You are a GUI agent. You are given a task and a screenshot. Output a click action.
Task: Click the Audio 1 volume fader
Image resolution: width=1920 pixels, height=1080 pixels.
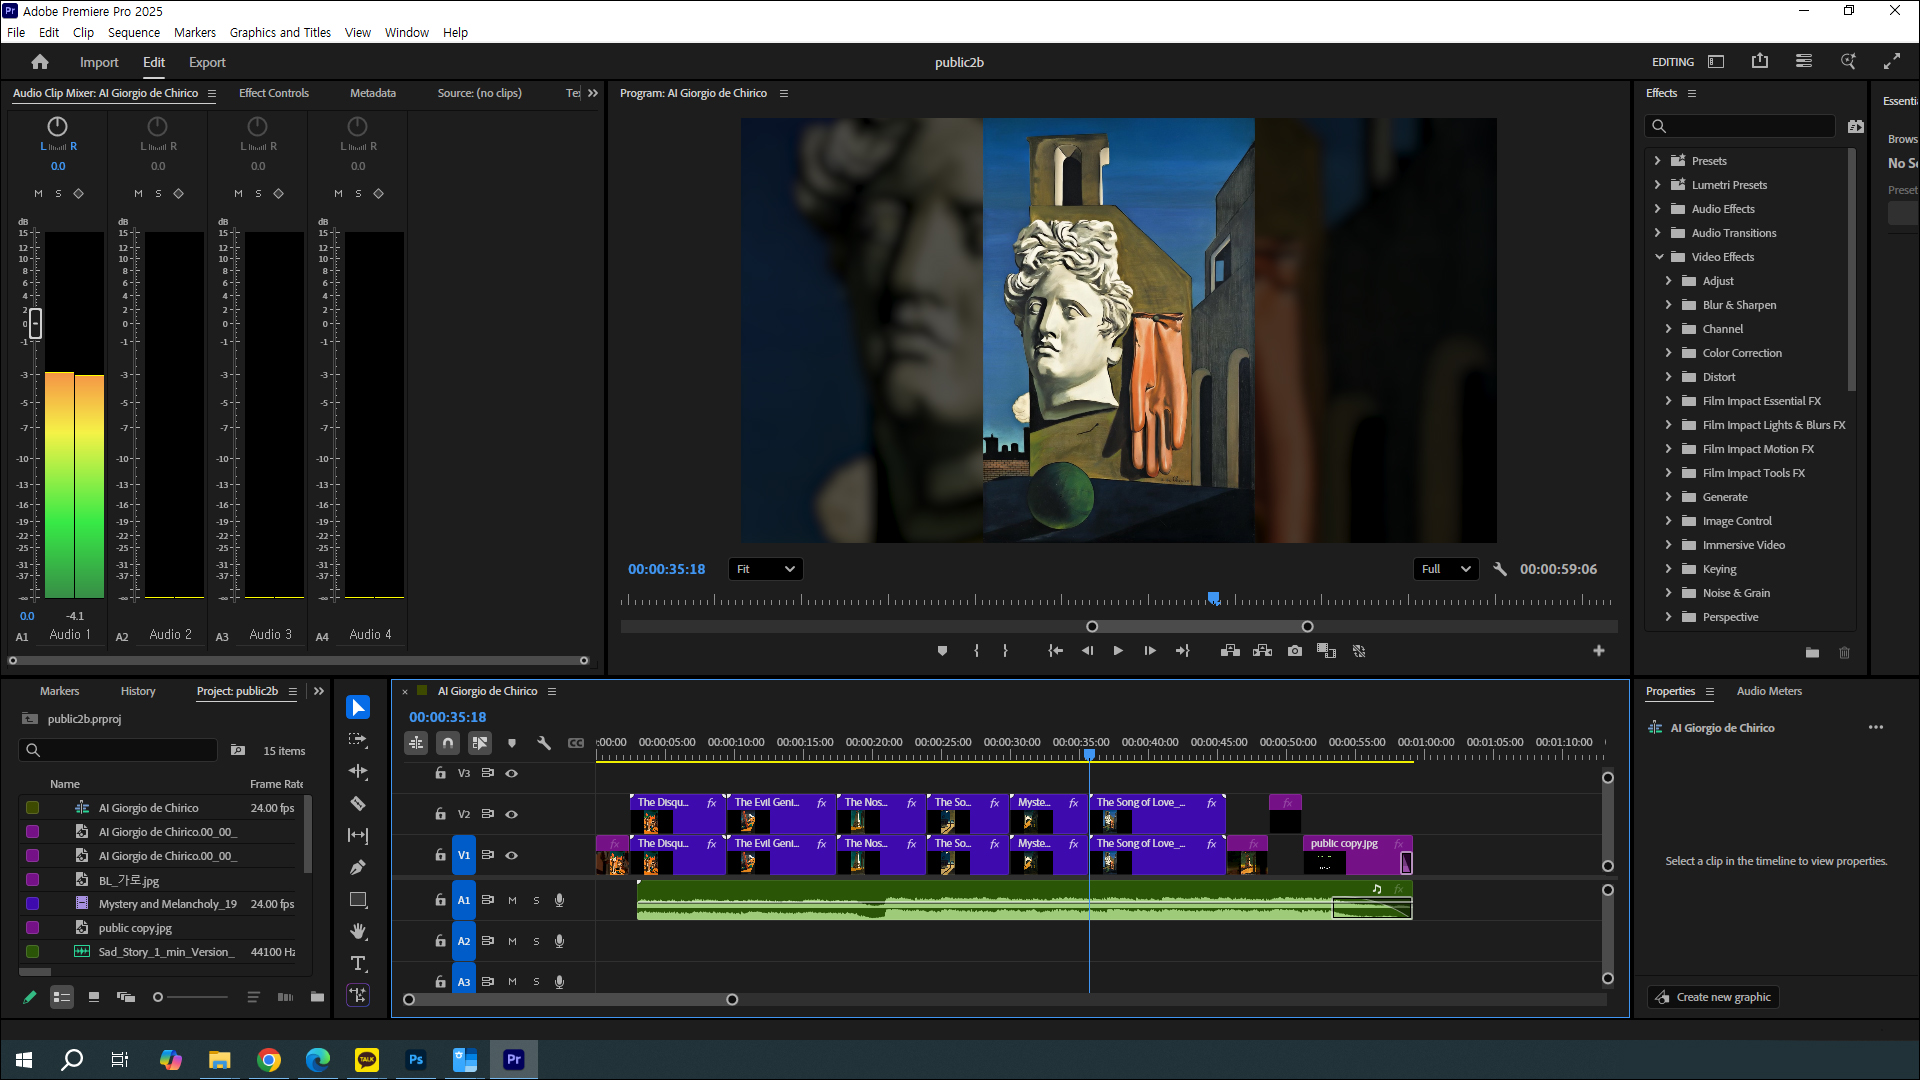pos(35,323)
